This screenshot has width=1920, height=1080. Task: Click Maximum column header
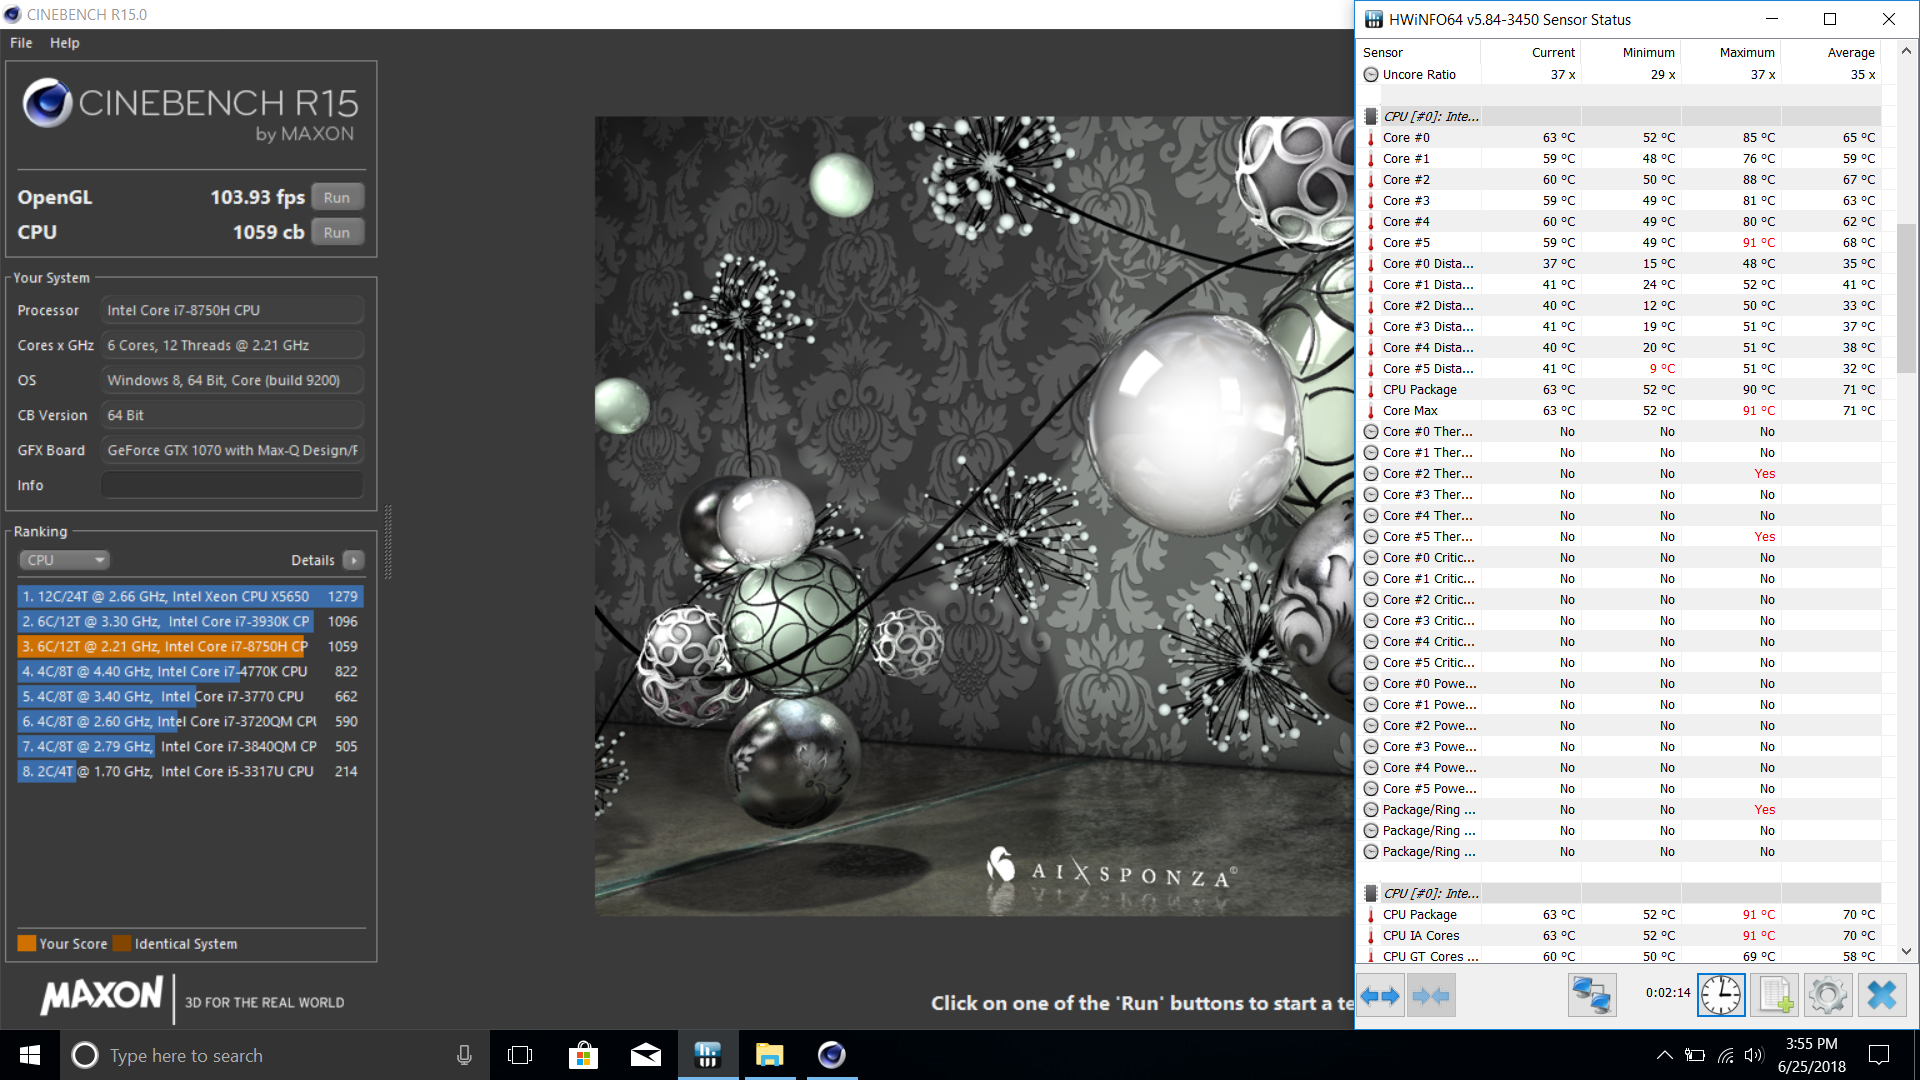(x=1731, y=53)
